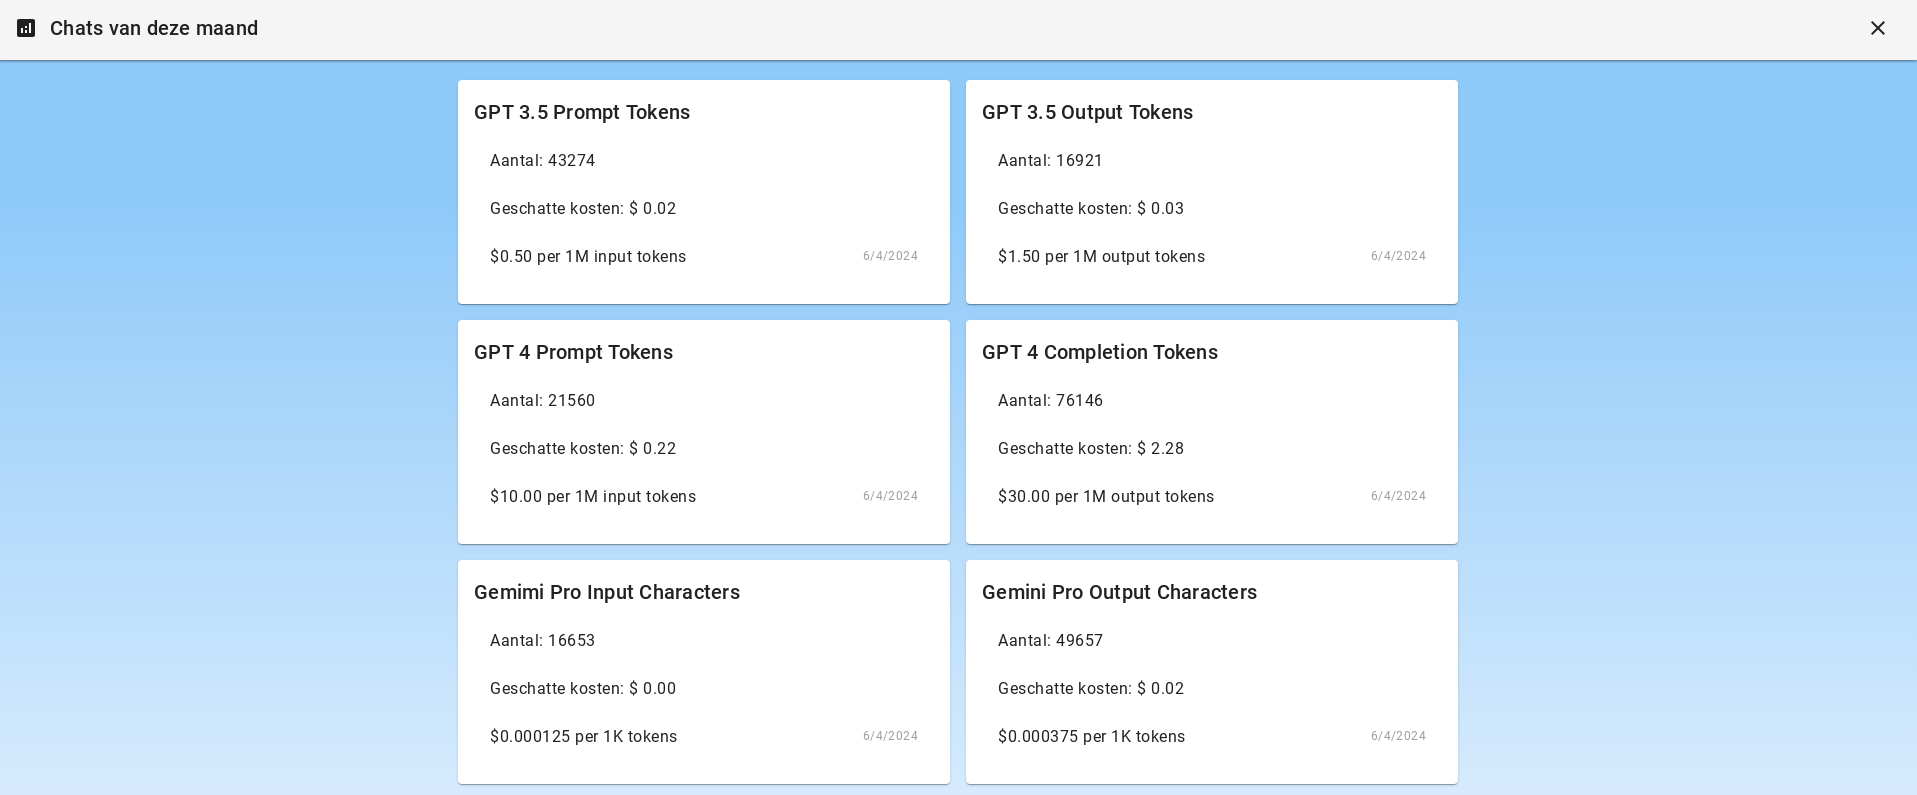Click 'Aantal: 16653' value
The height and width of the screenshot is (795, 1917).
tap(543, 640)
